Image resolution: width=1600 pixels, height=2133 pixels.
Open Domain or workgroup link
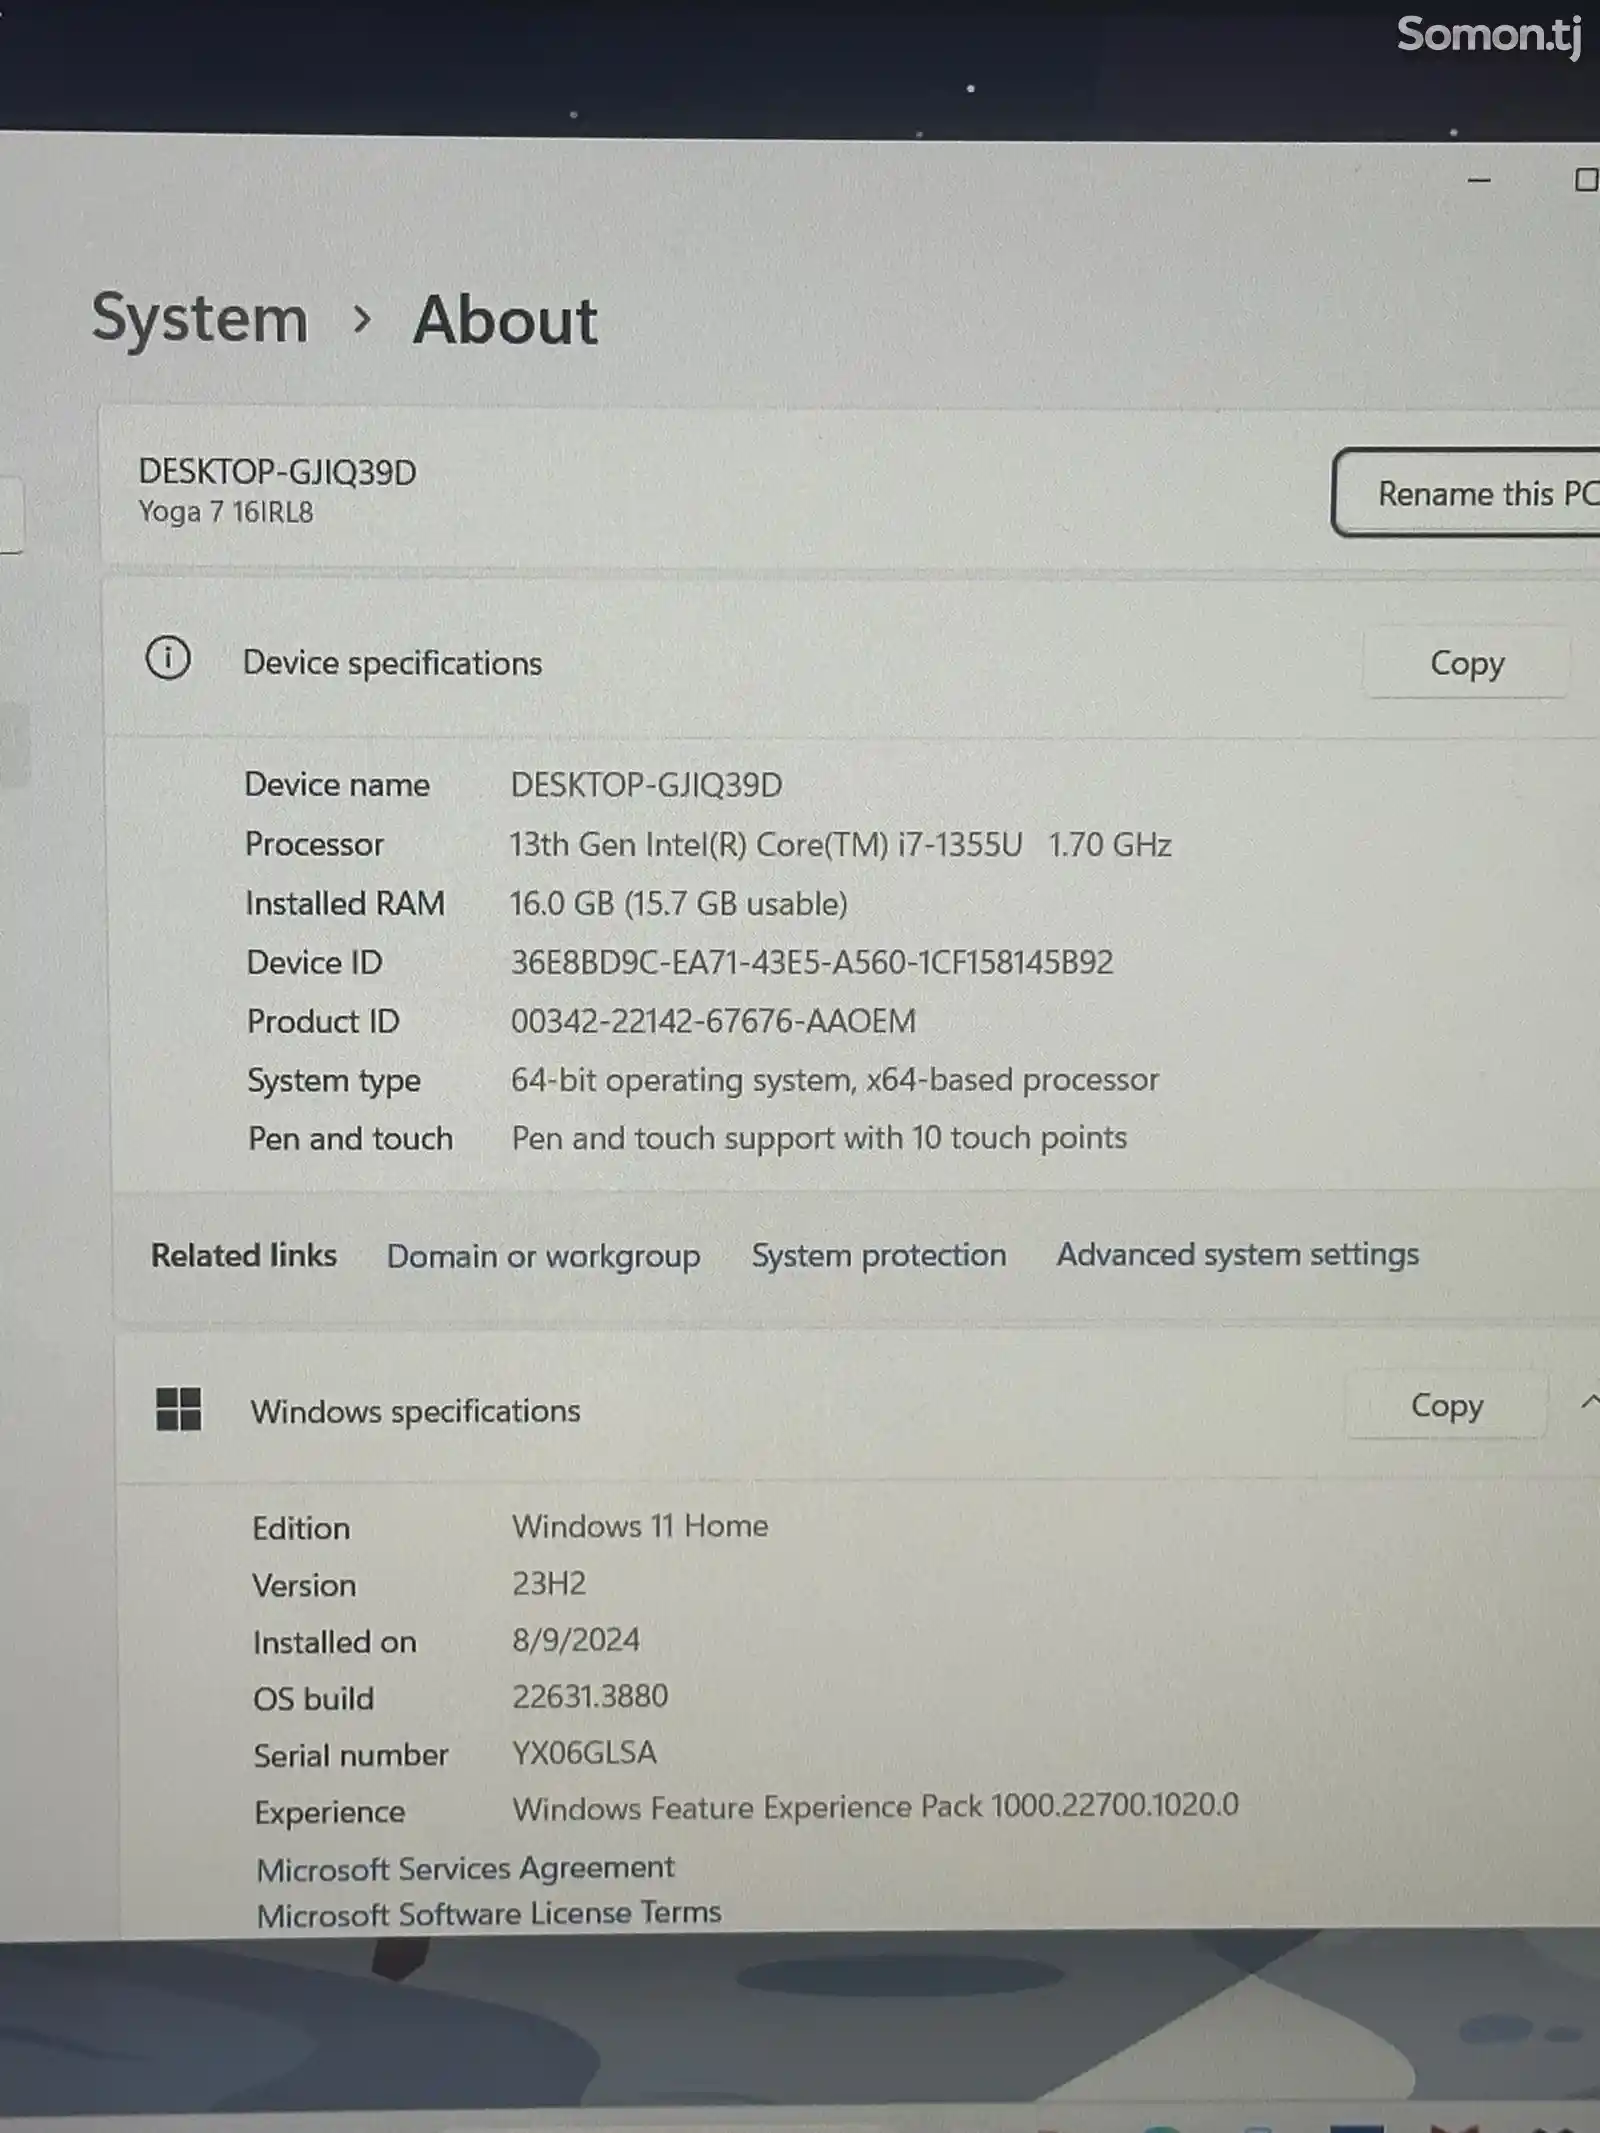(x=543, y=1256)
